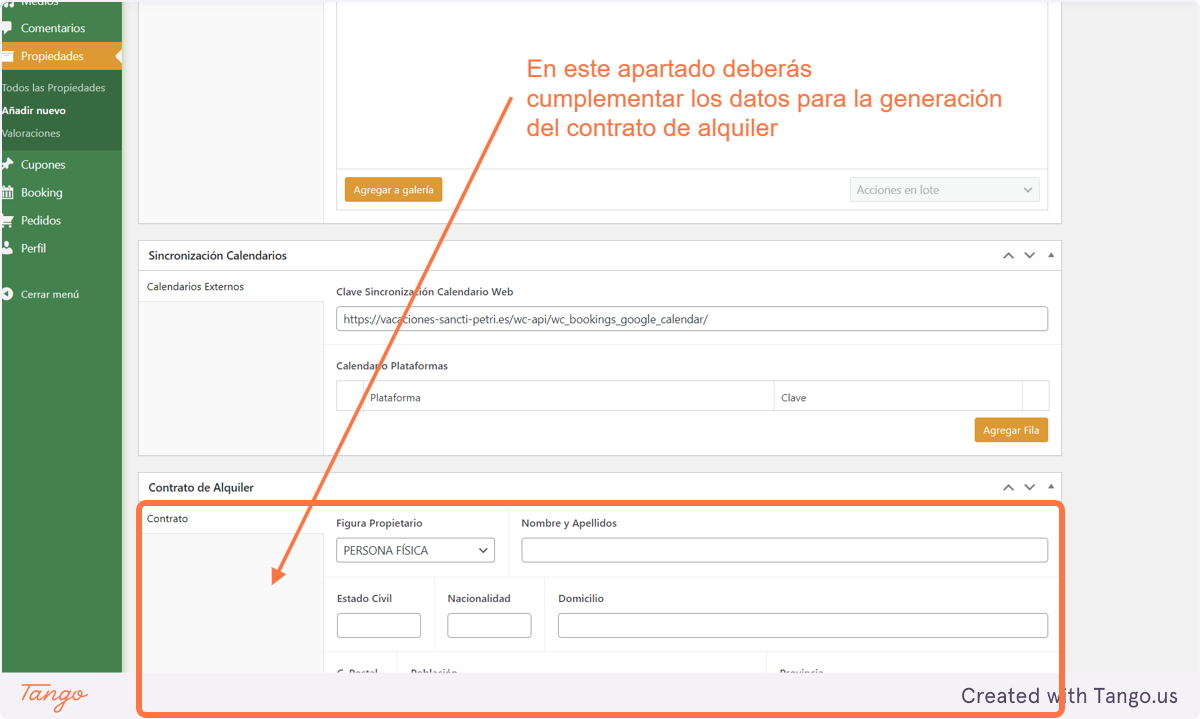Click the Nombre y Apellidos field

point(785,550)
